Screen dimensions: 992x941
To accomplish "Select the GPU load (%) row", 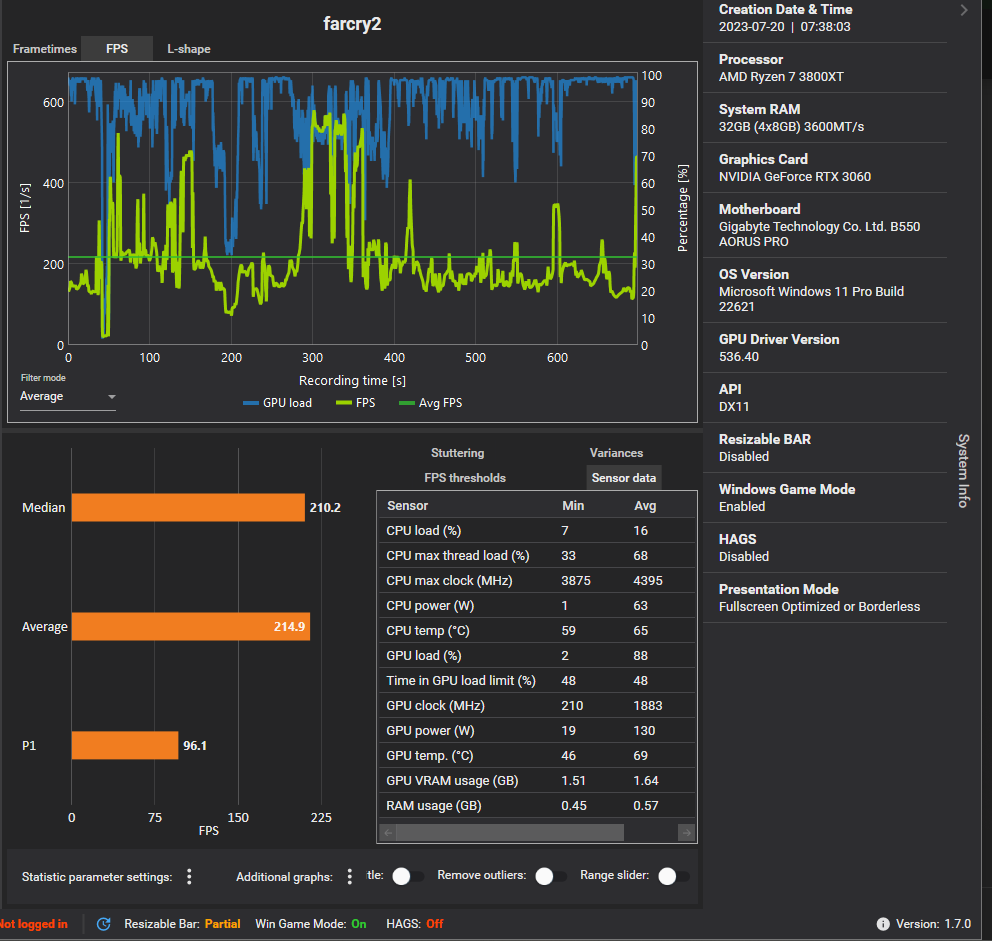I will pyautogui.click(x=536, y=656).
